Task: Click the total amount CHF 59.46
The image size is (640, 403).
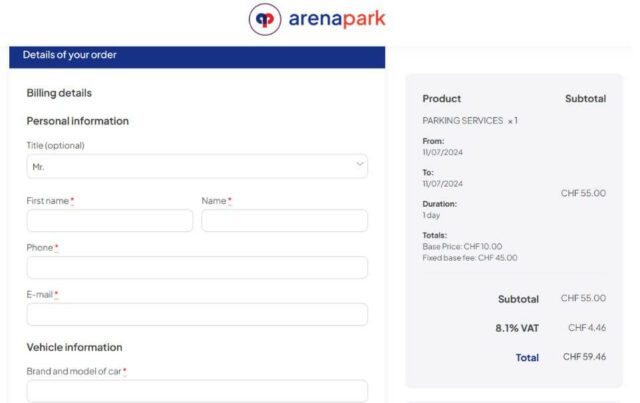Action: click(x=584, y=357)
